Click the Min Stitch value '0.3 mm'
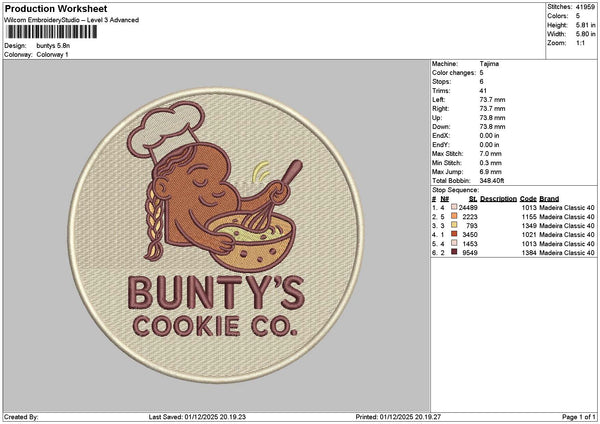 coord(491,163)
